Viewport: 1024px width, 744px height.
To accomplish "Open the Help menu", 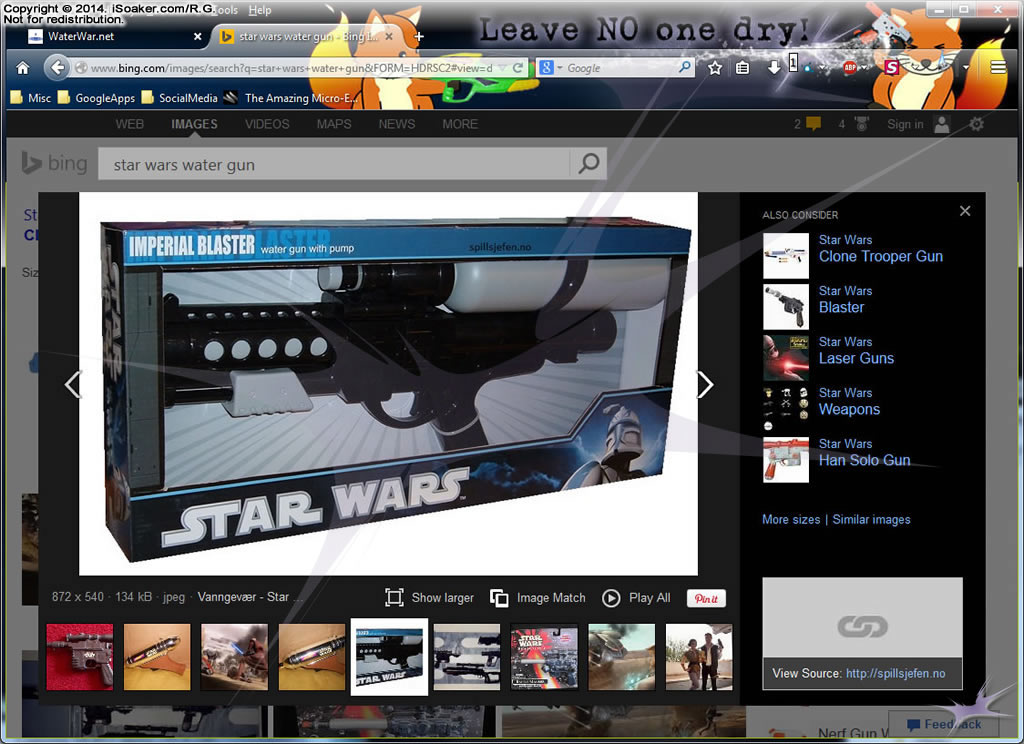I will click(x=260, y=10).
